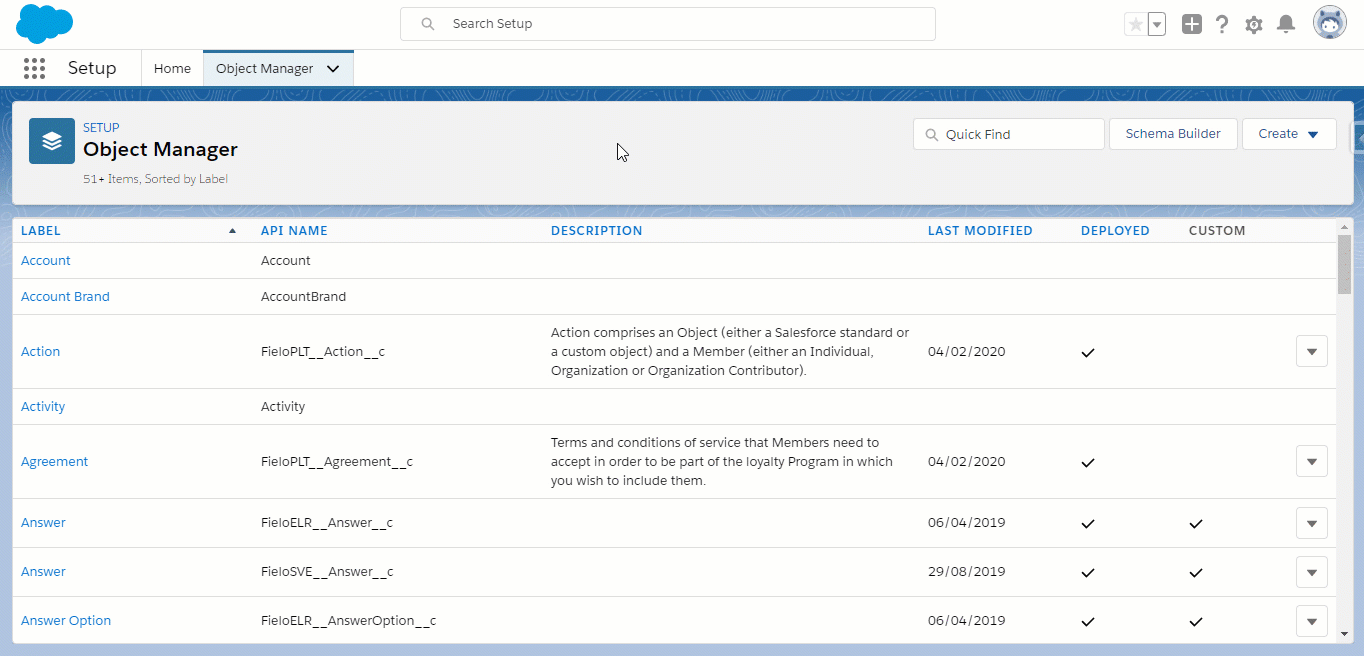Viewport: 1364px width, 656px height.
Task: Open the Answer link for FieloELR__Answer__c
Action: tap(43, 523)
